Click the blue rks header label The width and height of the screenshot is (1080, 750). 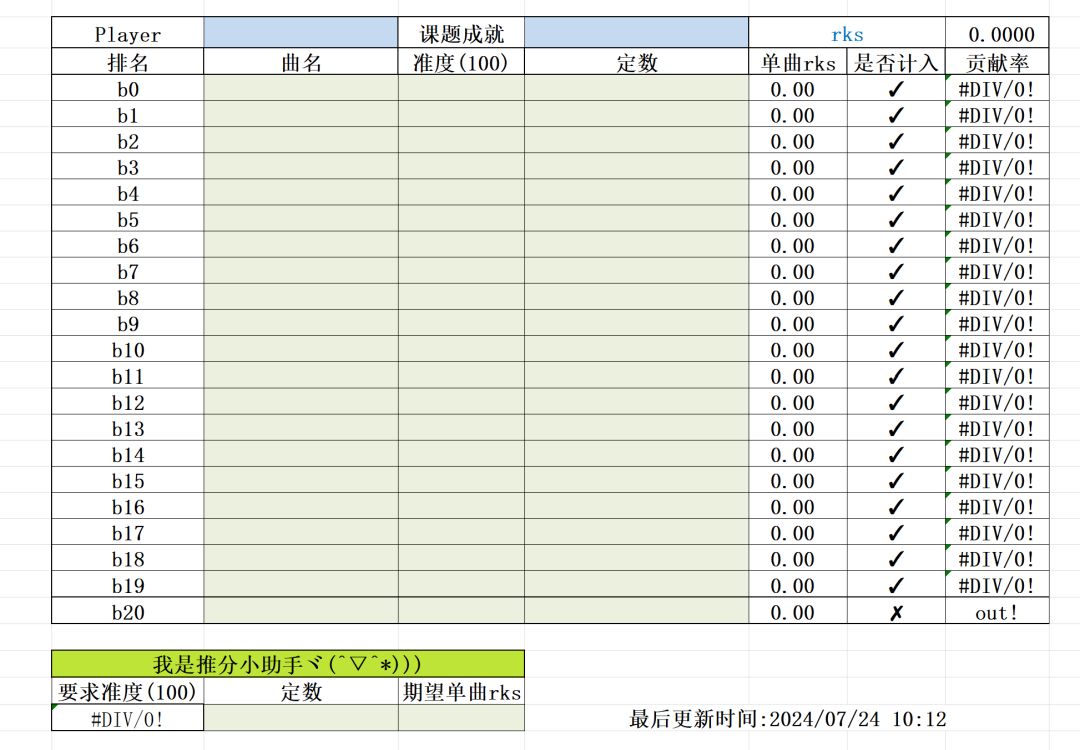tap(847, 34)
